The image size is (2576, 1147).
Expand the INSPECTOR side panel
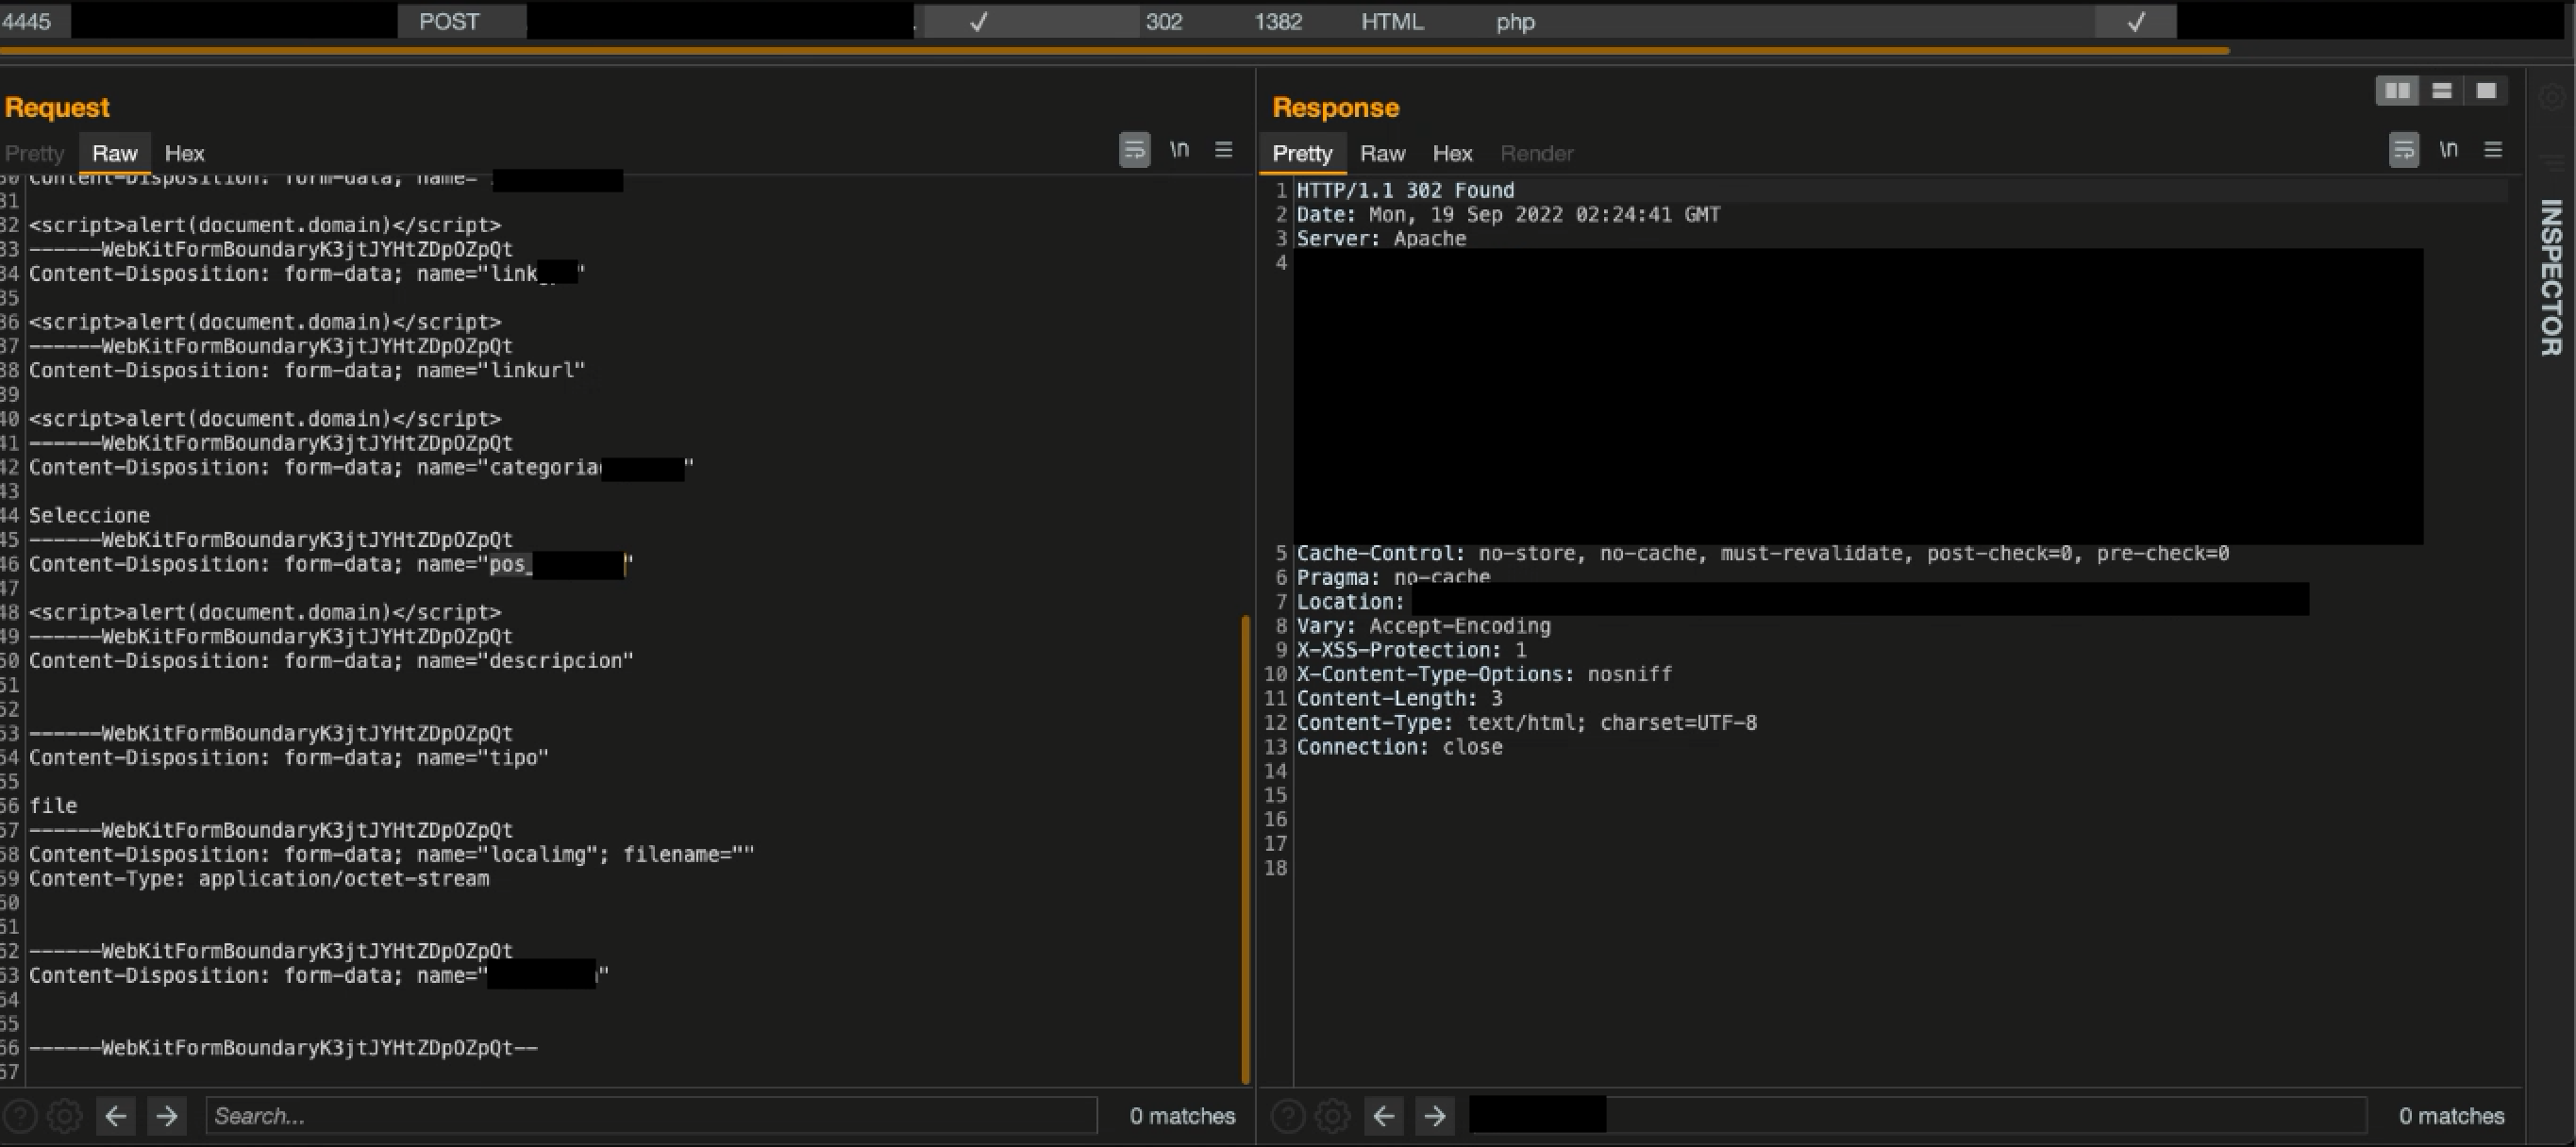2551,277
